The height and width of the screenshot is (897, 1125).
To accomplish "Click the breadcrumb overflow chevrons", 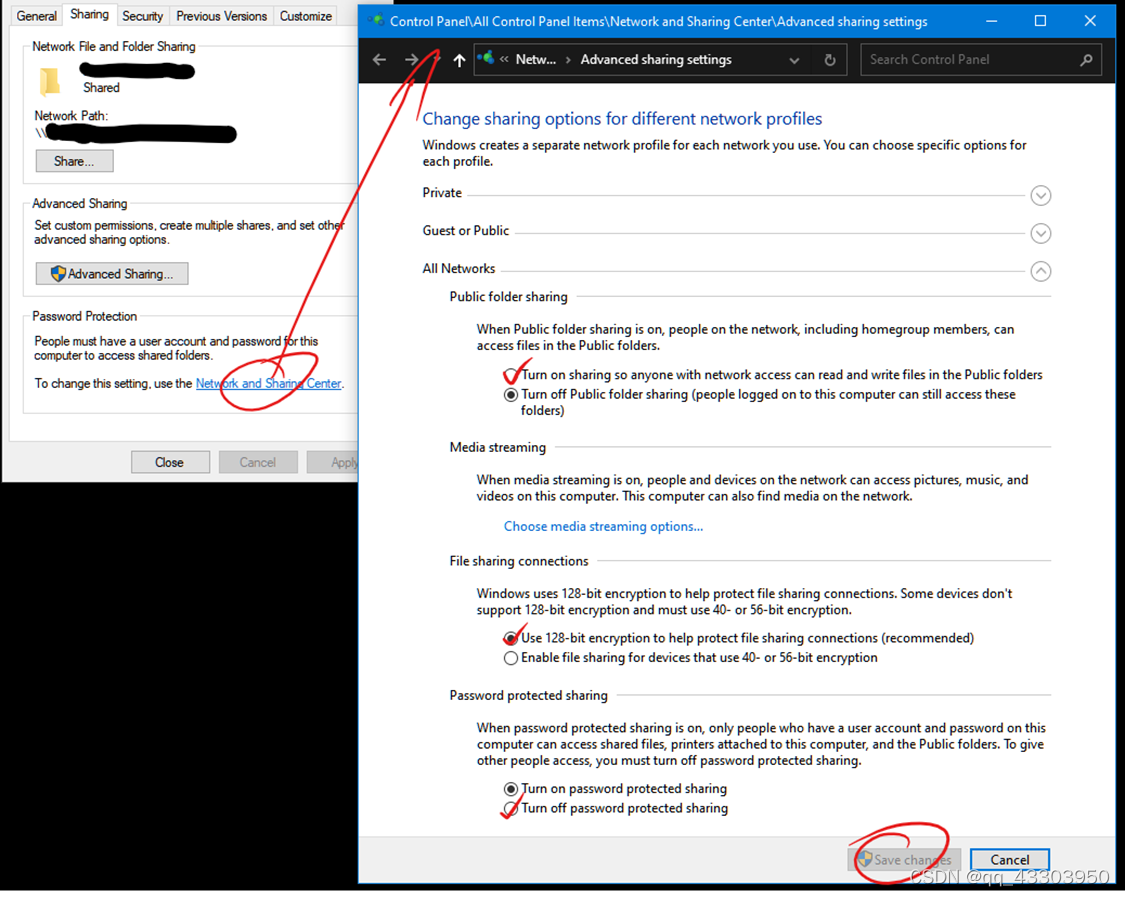I will [x=504, y=60].
